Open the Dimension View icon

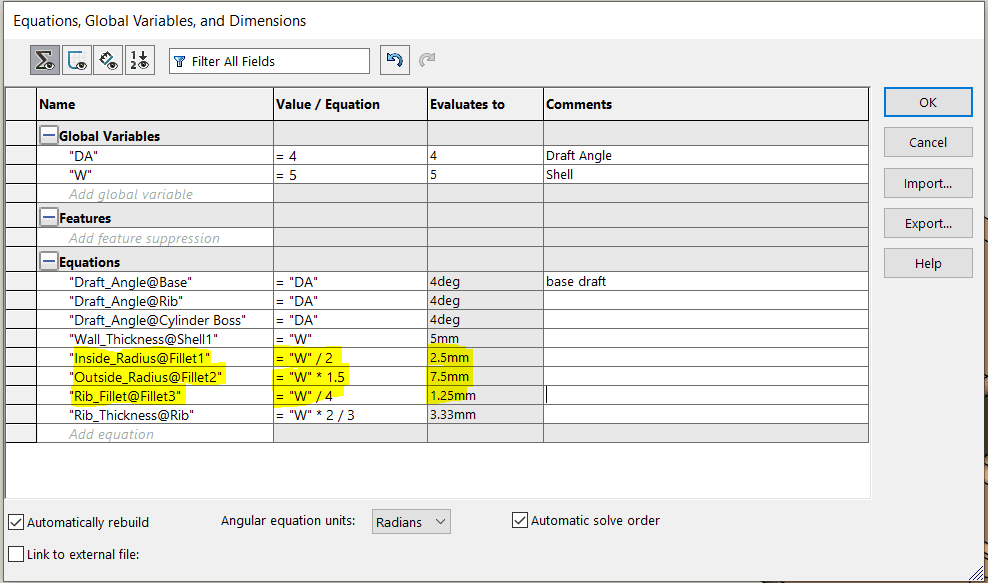pyautogui.click(x=107, y=61)
